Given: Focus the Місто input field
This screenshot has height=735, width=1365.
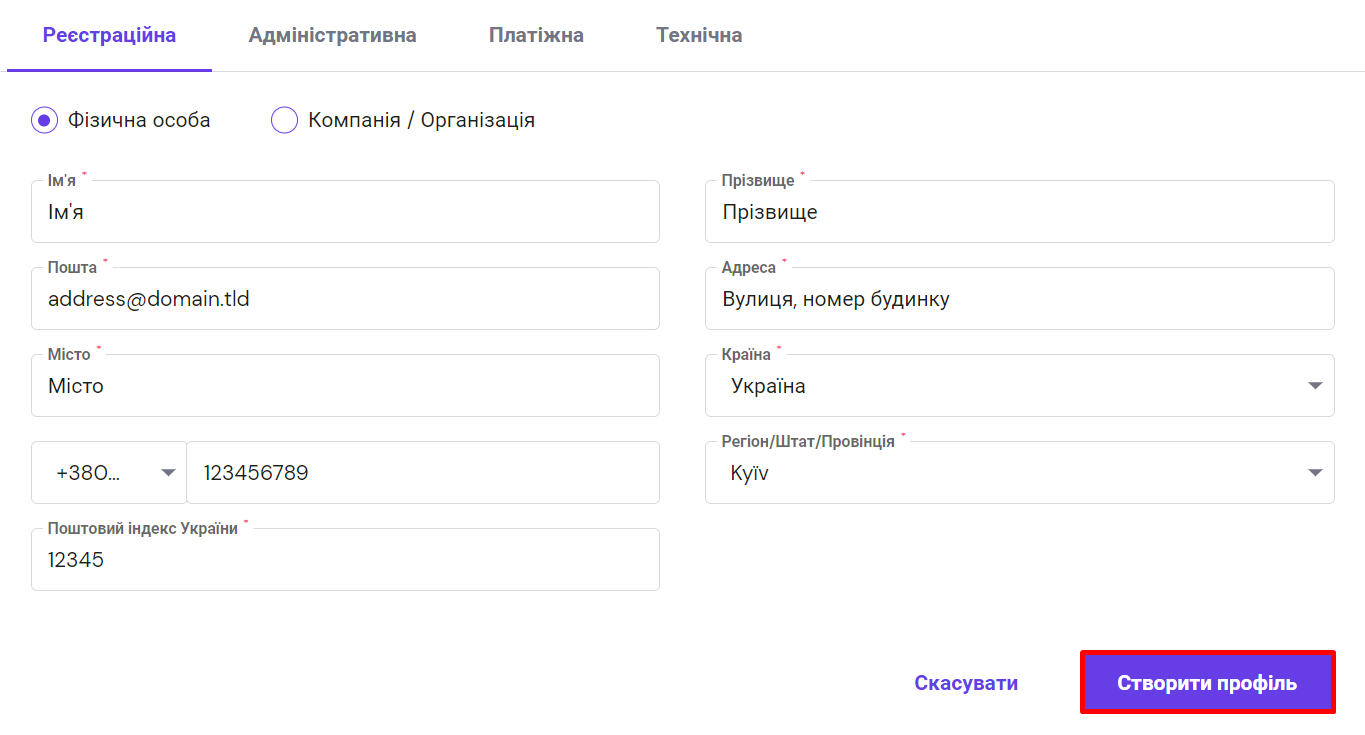Looking at the screenshot, I should click(345, 386).
